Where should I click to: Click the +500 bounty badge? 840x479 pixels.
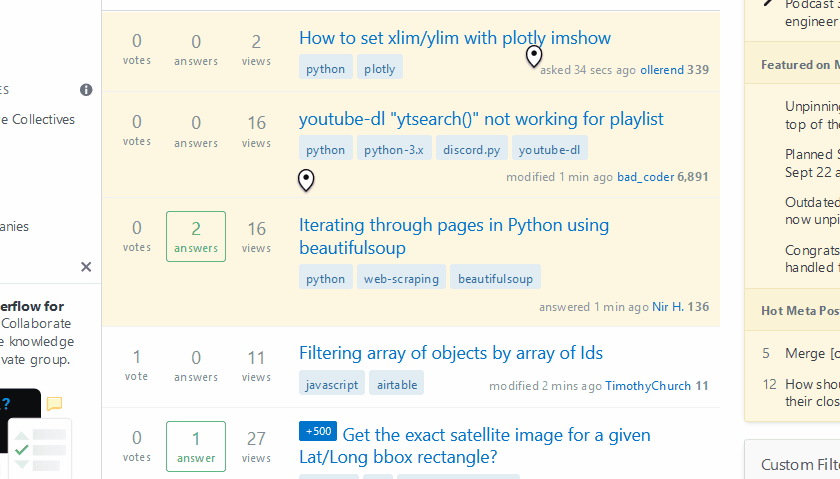pos(317,432)
